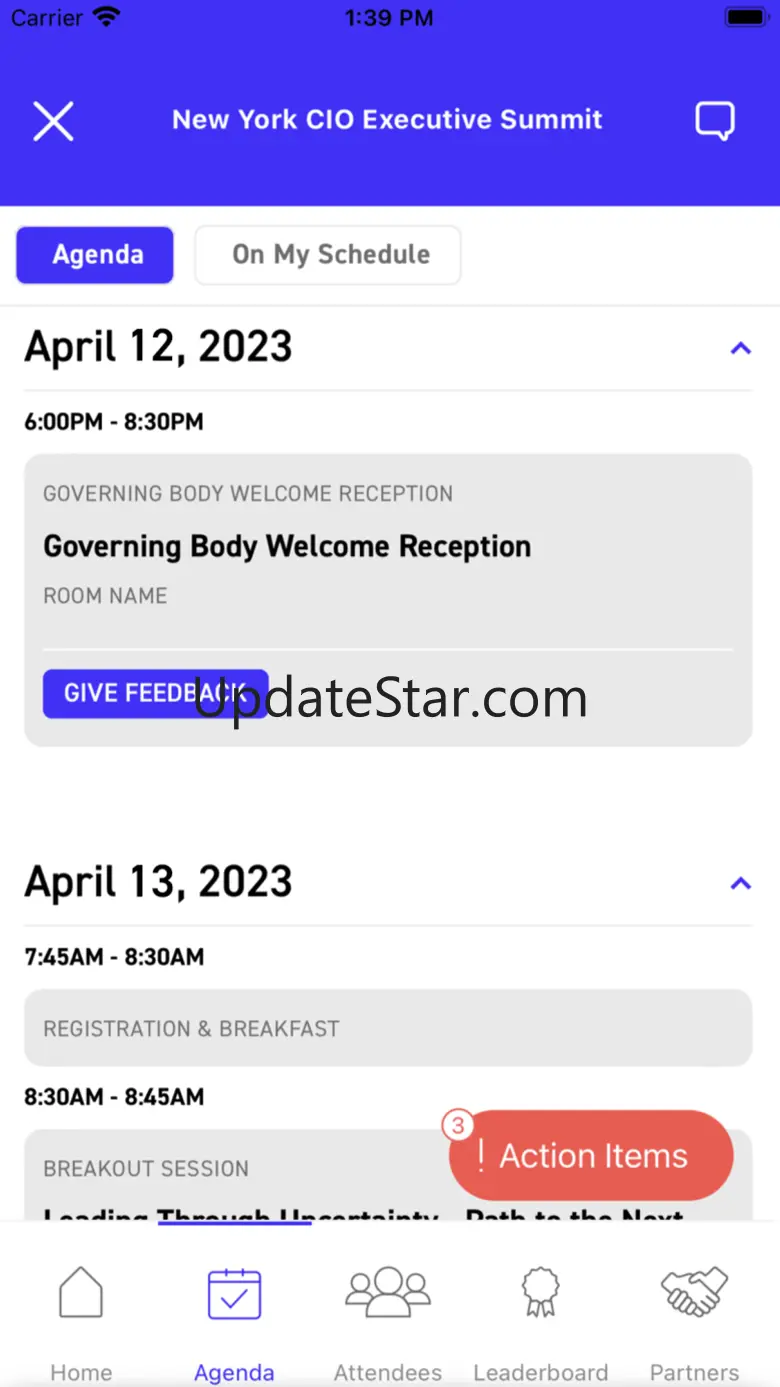Close the summit view with X icon
The height and width of the screenshot is (1387, 780).
pyautogui.click(x=53, y=121)
